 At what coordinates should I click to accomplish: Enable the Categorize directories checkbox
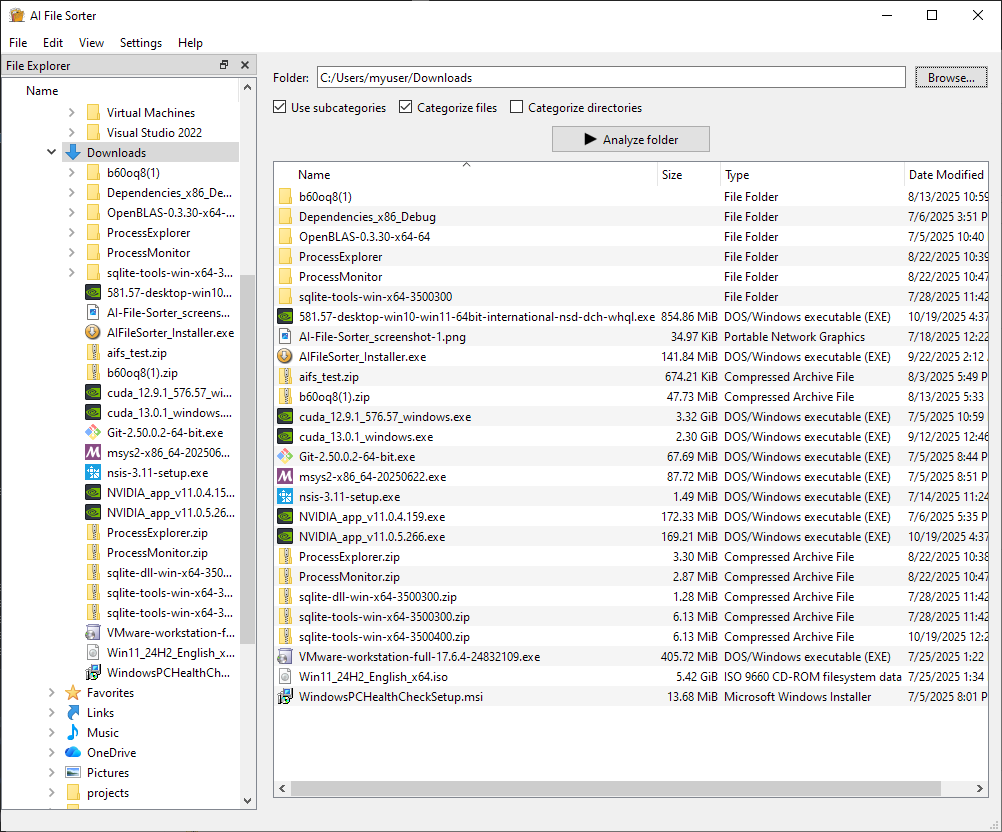click(517, 107)
